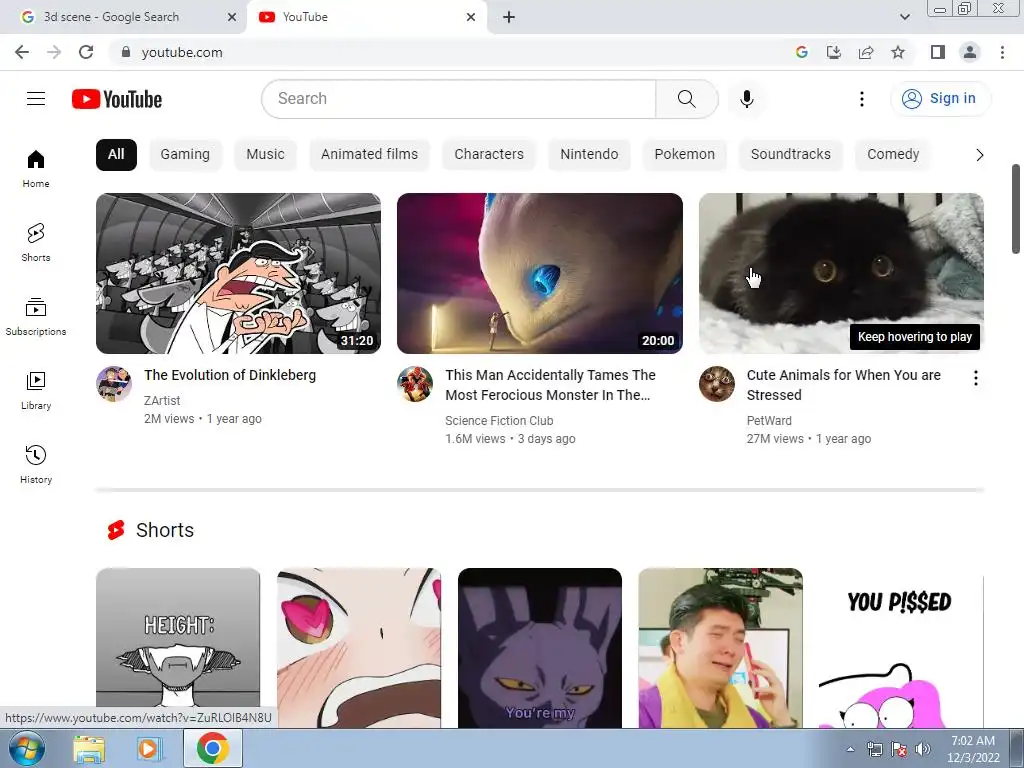Image resolution: width=1024 pixels, height=768 pixels.
Task: Open YouTube settings three-dot menu
Action: tap(862, 99)
